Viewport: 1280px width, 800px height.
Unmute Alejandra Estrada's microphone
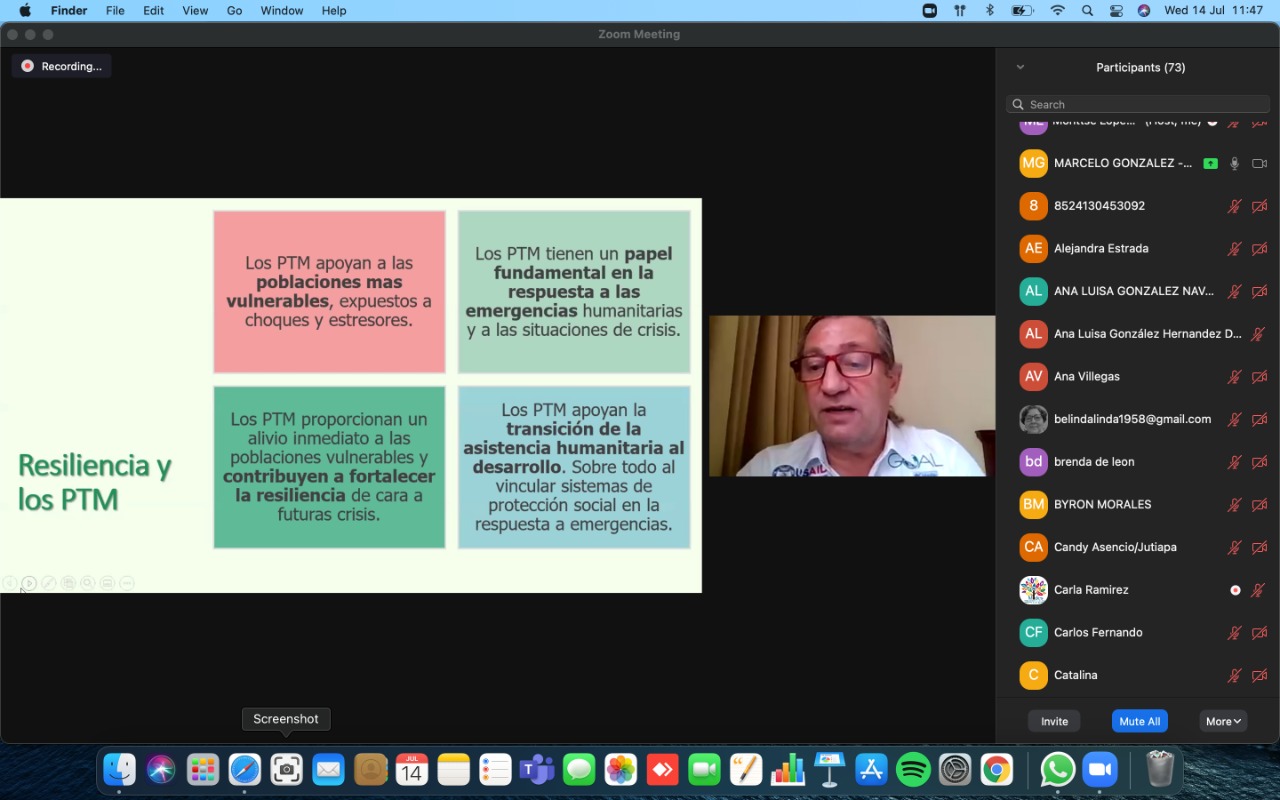coord(1235,249)
